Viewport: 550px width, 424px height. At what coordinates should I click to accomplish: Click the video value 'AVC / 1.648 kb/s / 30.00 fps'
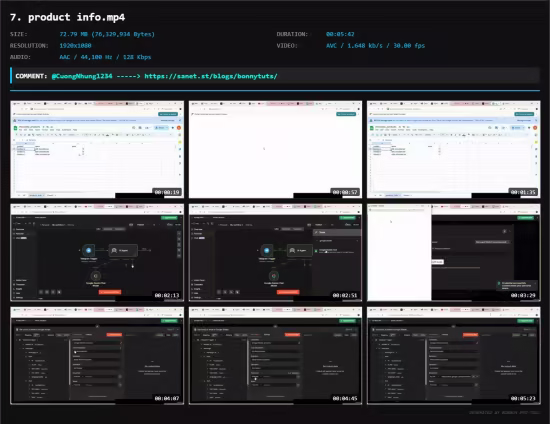(375, 46)
